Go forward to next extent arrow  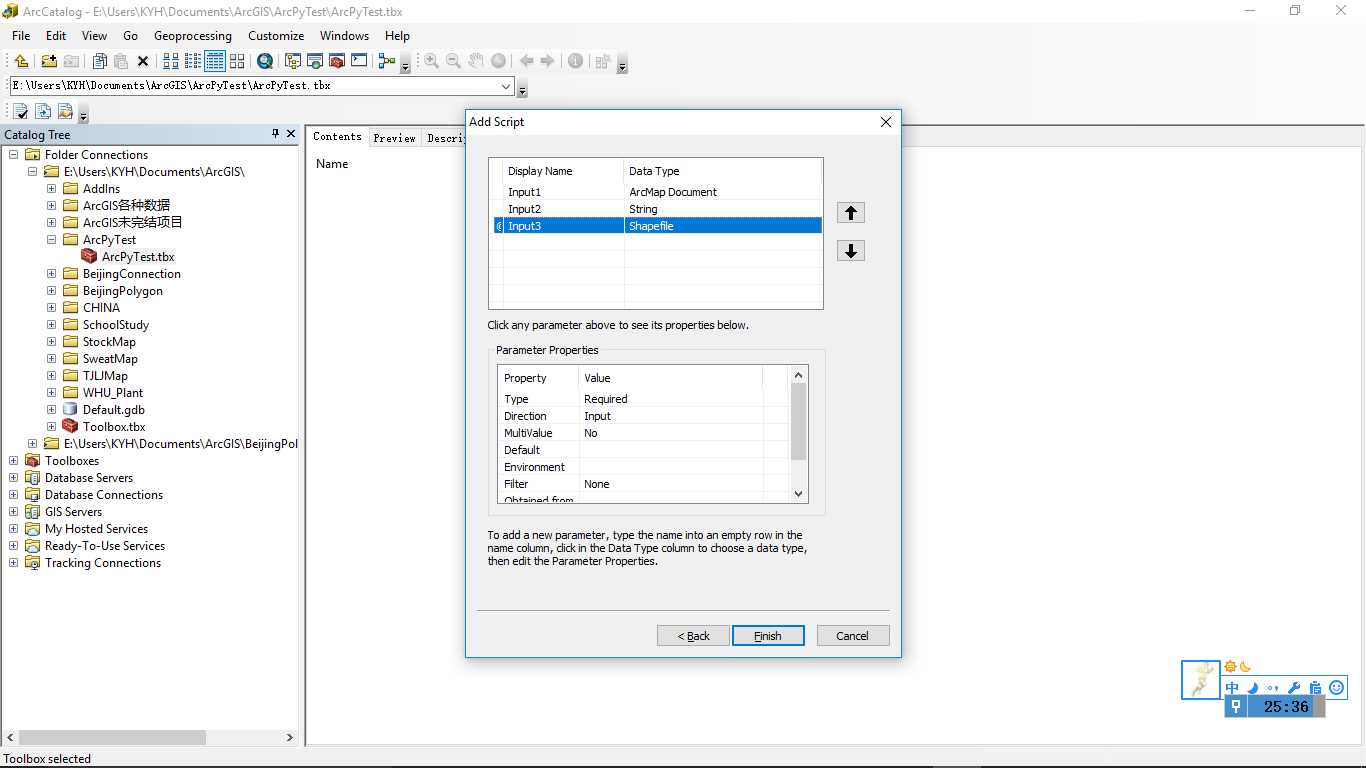click(x=547, y=61)
